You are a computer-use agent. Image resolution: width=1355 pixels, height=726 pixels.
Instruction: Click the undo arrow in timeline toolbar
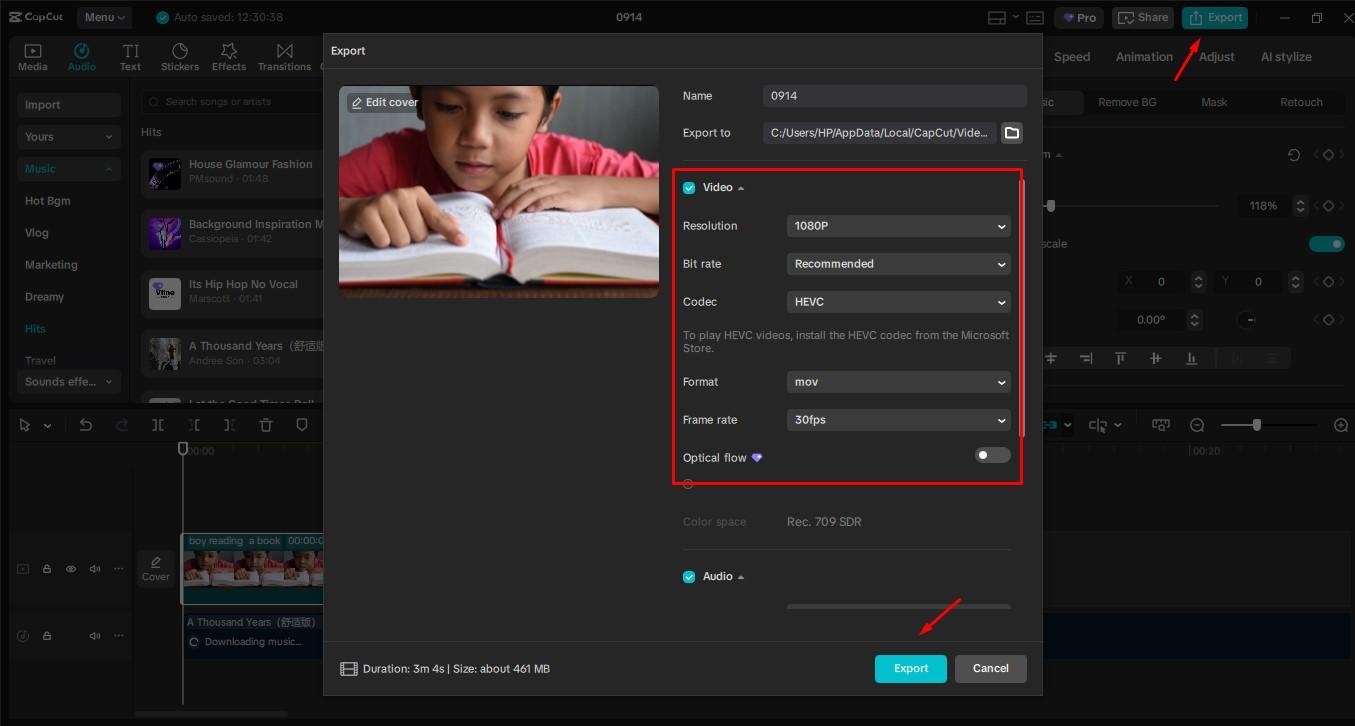pos(86,425)
